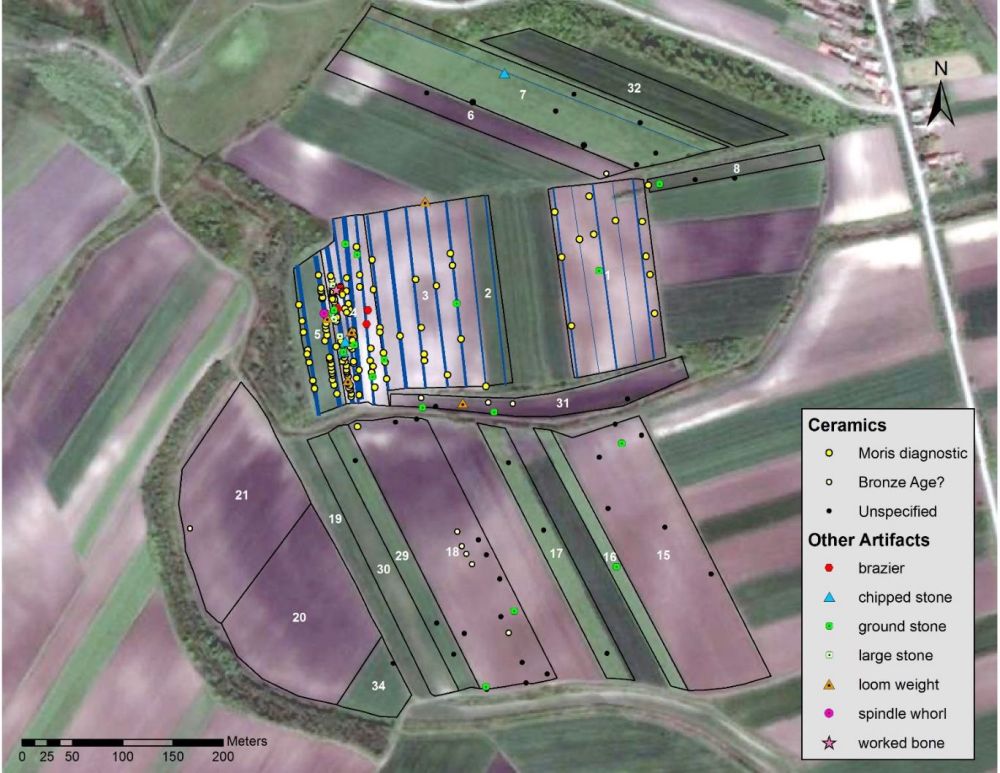The height and width of the screenshot is (773, 1000).
Task: Select the "Bronze Age?" legend label
Action: pyautogui.click(x=901, y=482)
